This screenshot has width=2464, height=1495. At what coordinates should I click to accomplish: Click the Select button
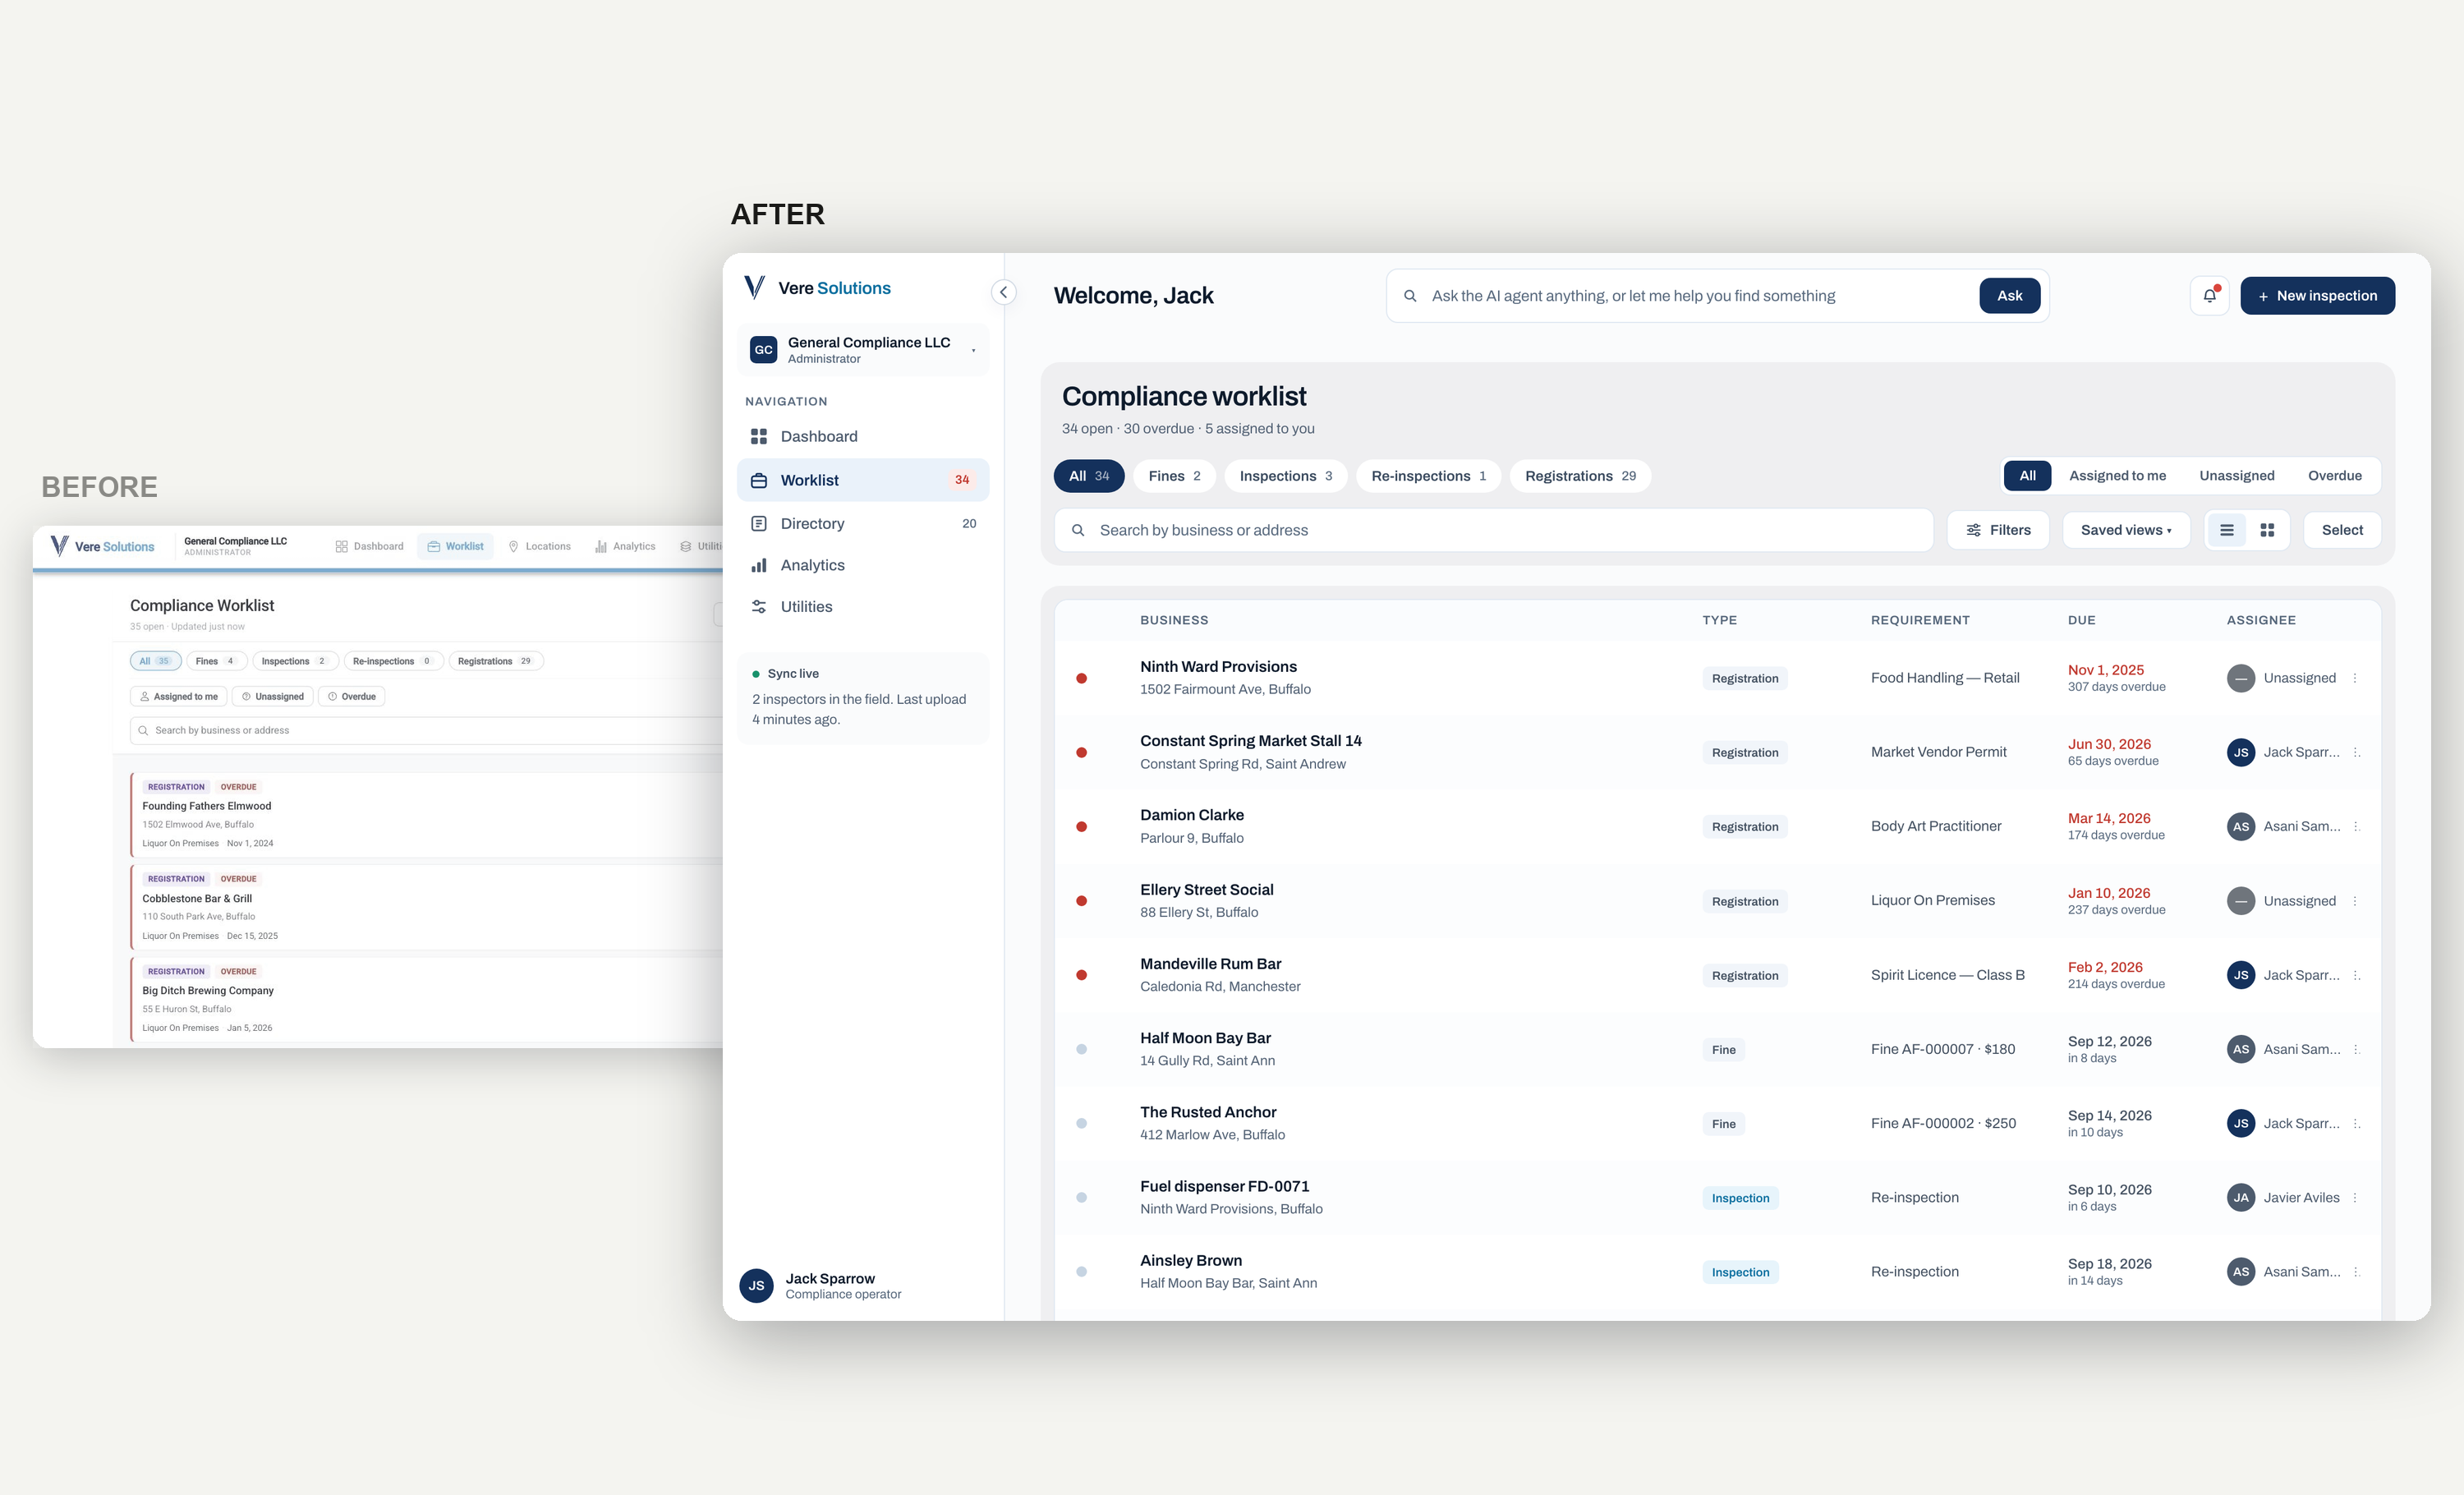[2342, 530]
